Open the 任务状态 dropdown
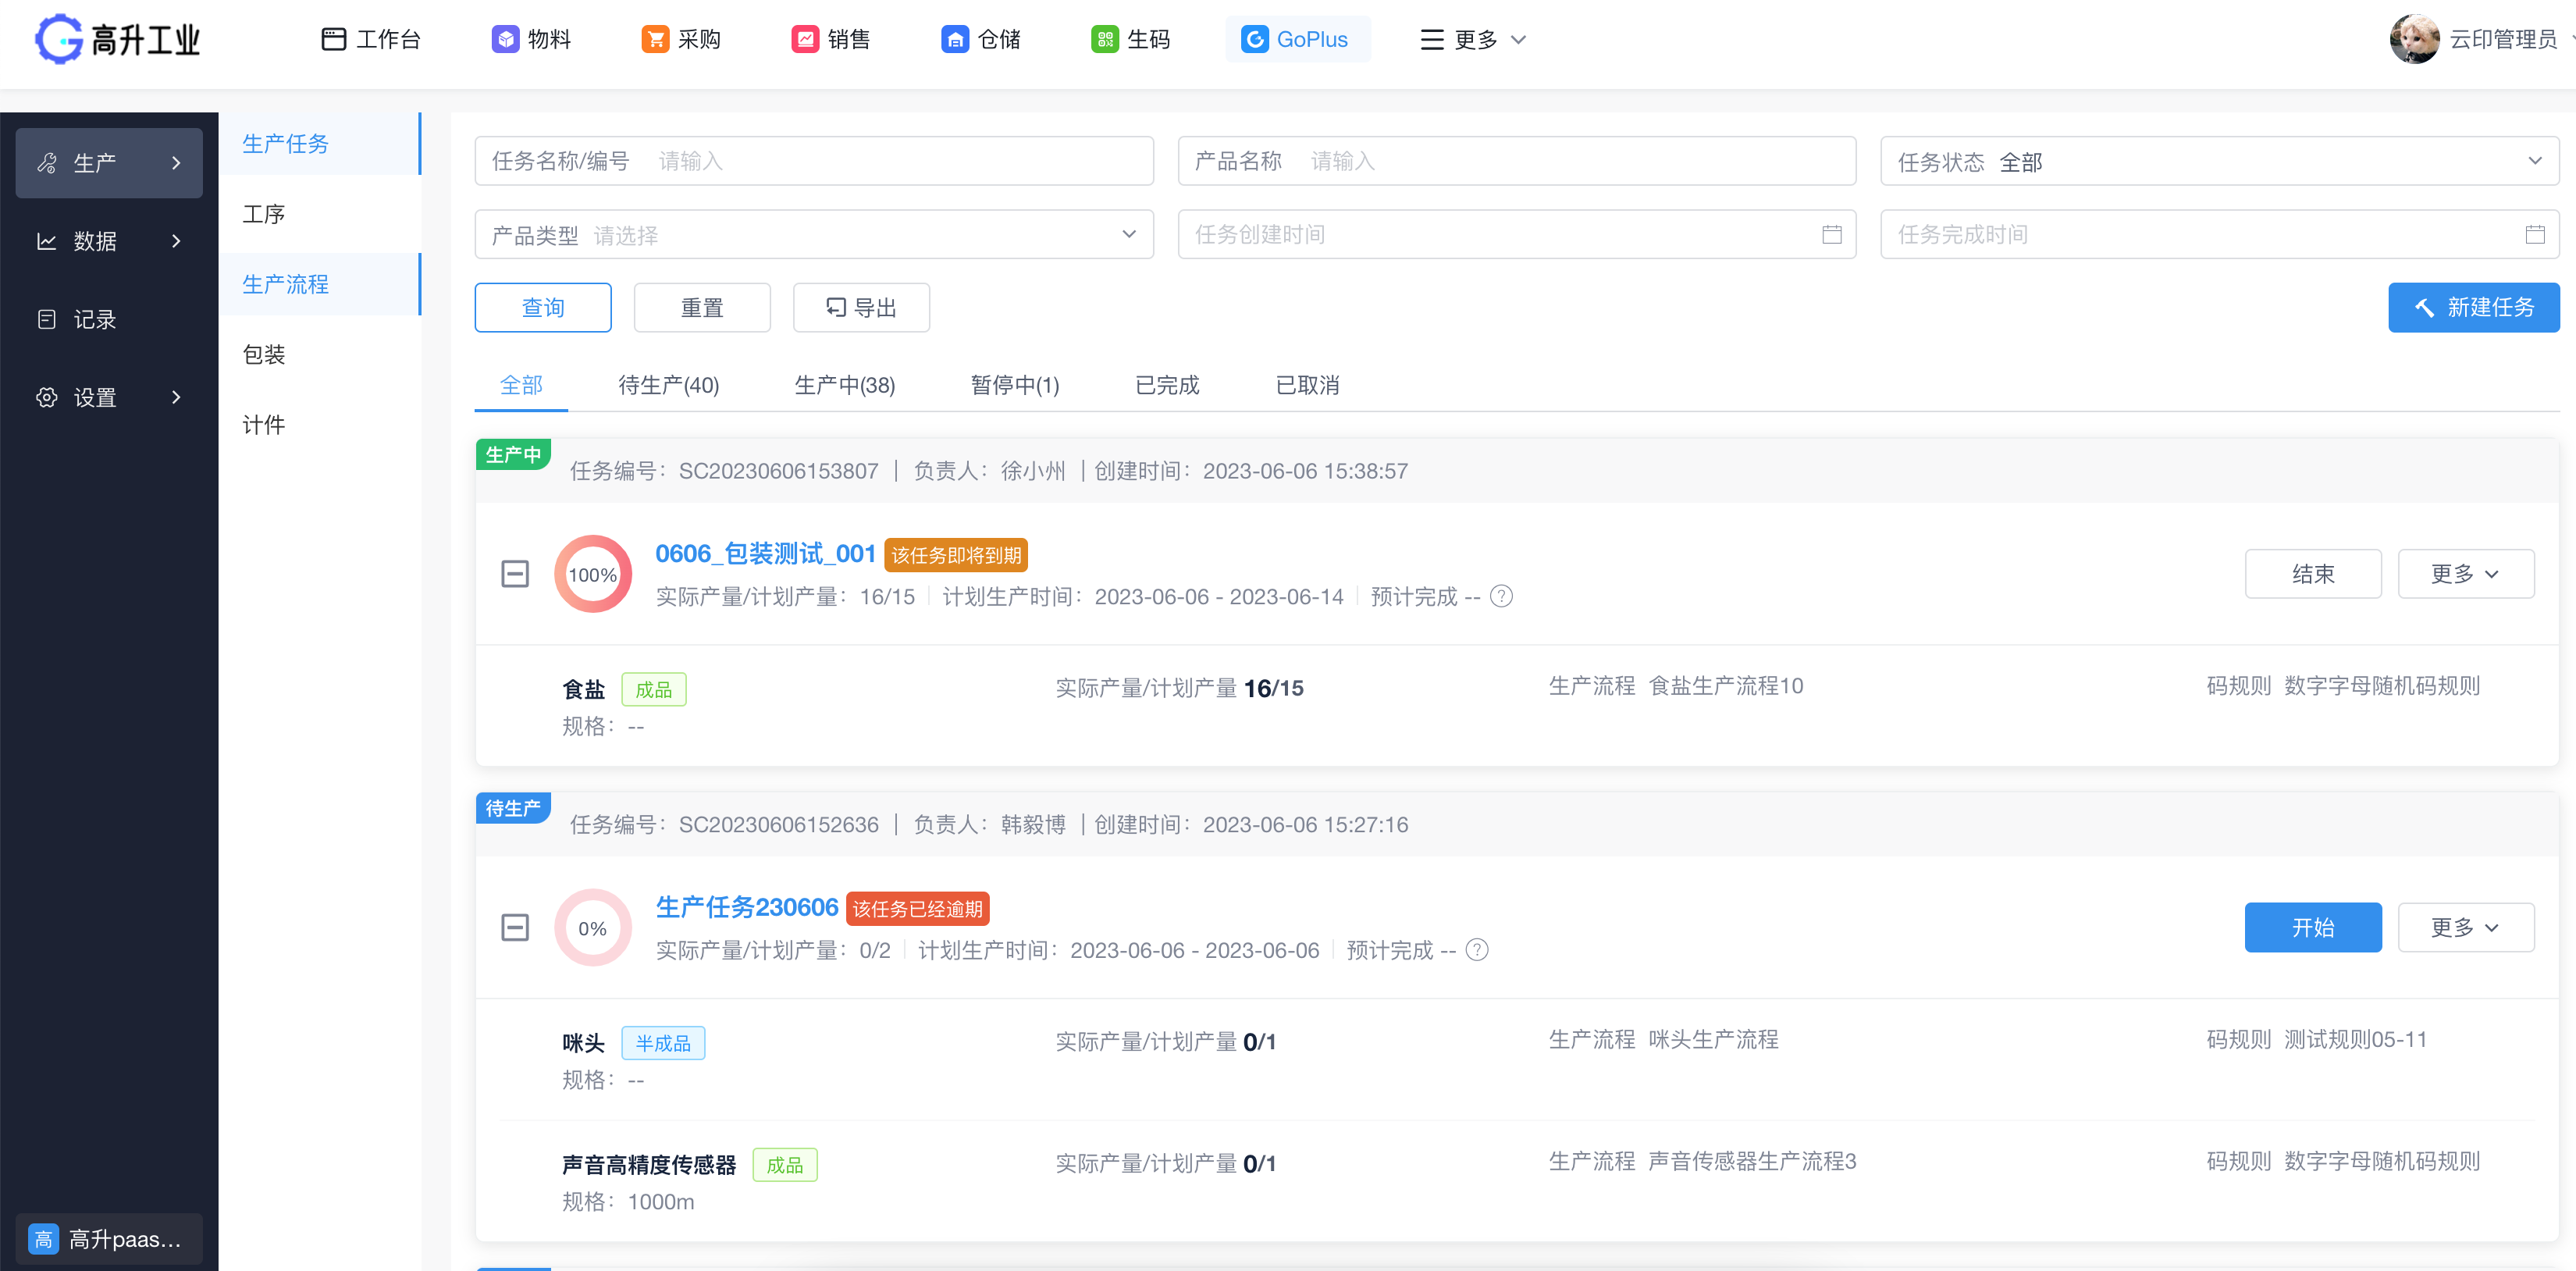Image resolution: width=2576 pixels, height=1271 pixels. coord(2219,161)
